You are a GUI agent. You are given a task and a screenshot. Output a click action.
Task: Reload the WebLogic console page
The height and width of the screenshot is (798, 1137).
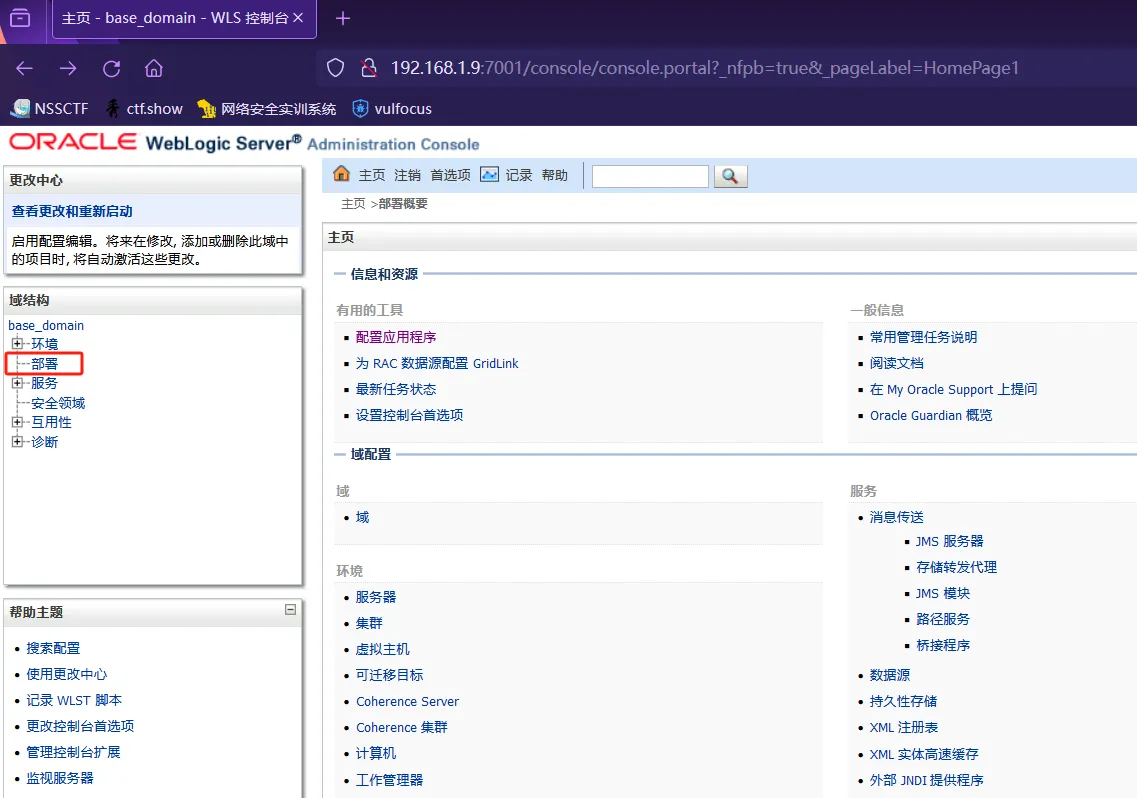click(112, 68)
